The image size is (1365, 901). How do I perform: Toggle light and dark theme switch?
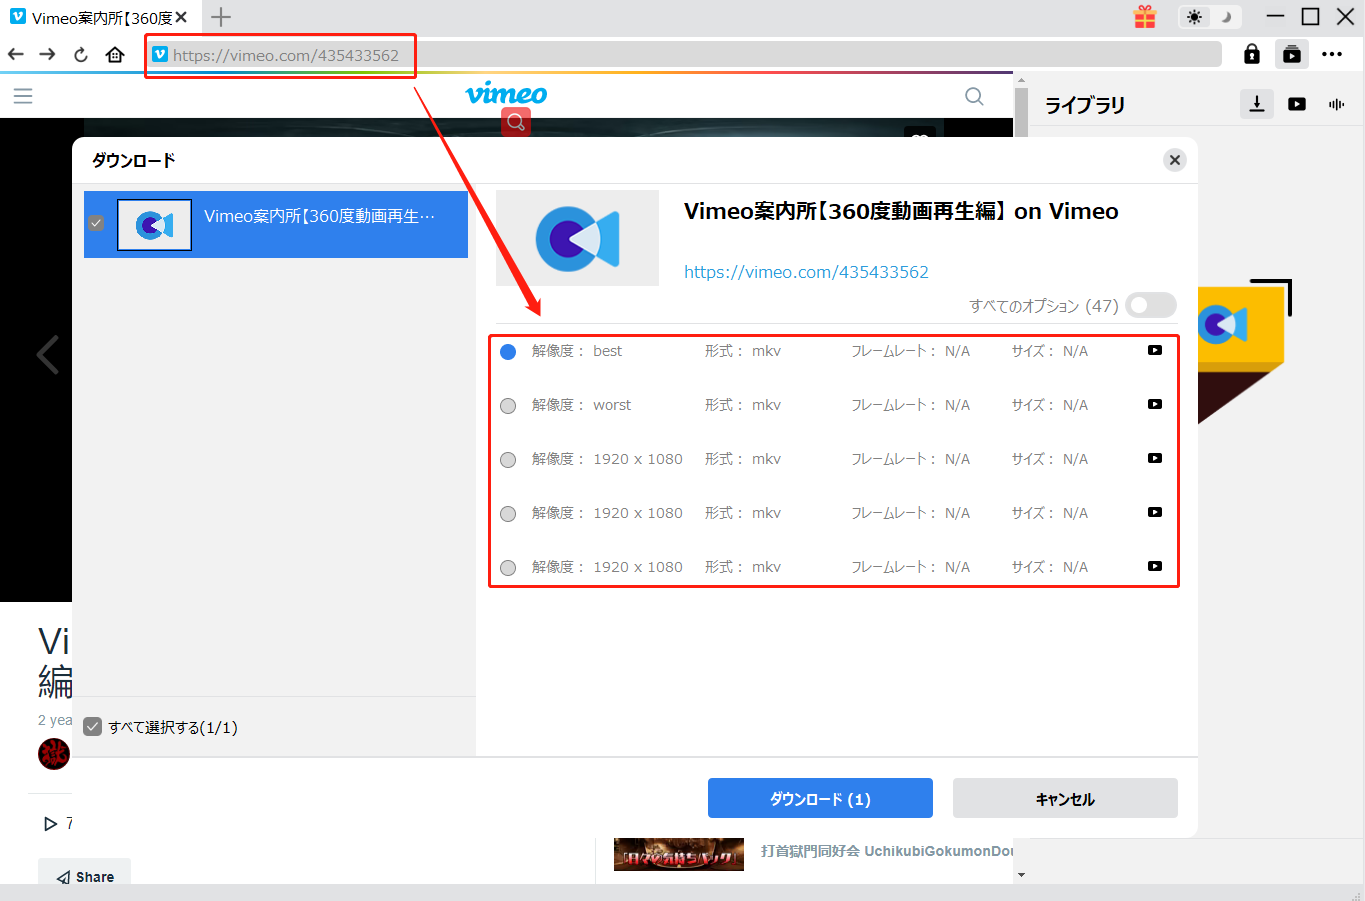1210,17
